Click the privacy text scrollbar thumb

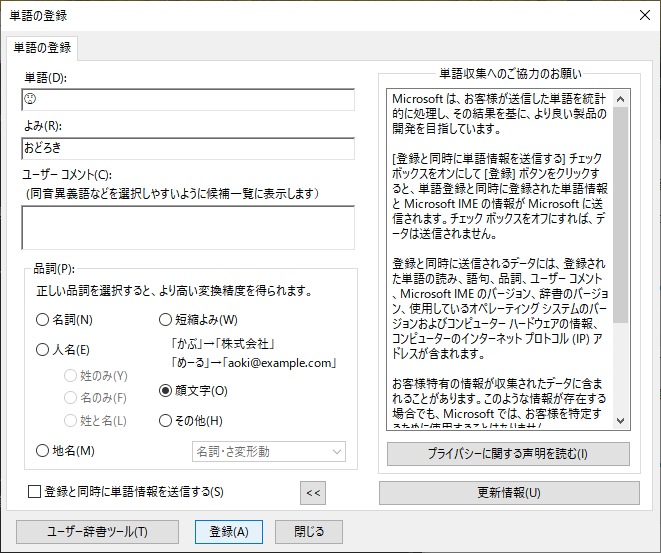tap(621, 215)
